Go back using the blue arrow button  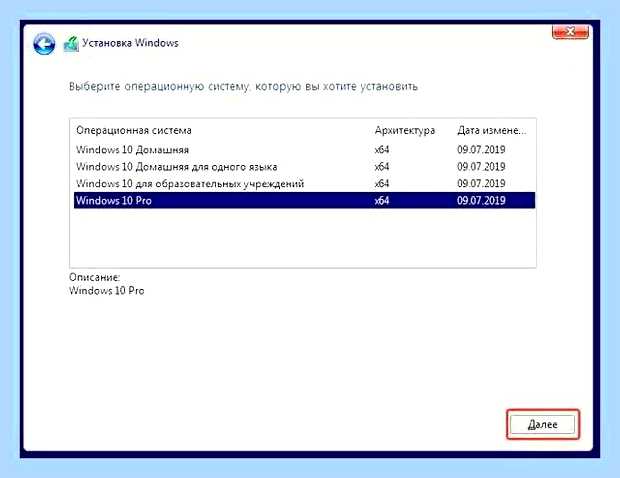pyautogui.click(x=44, y=43)
